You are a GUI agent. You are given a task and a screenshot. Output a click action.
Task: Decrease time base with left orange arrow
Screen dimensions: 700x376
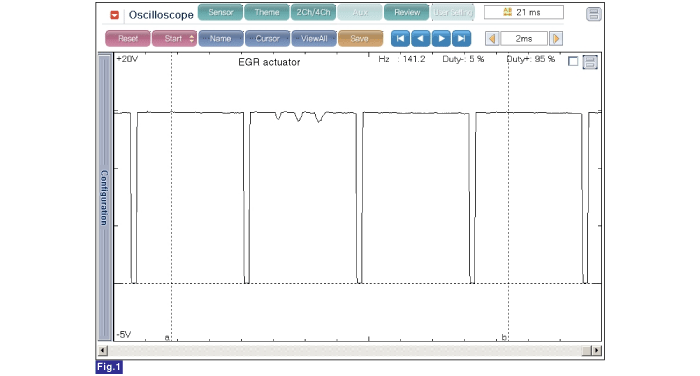[492, 39]
